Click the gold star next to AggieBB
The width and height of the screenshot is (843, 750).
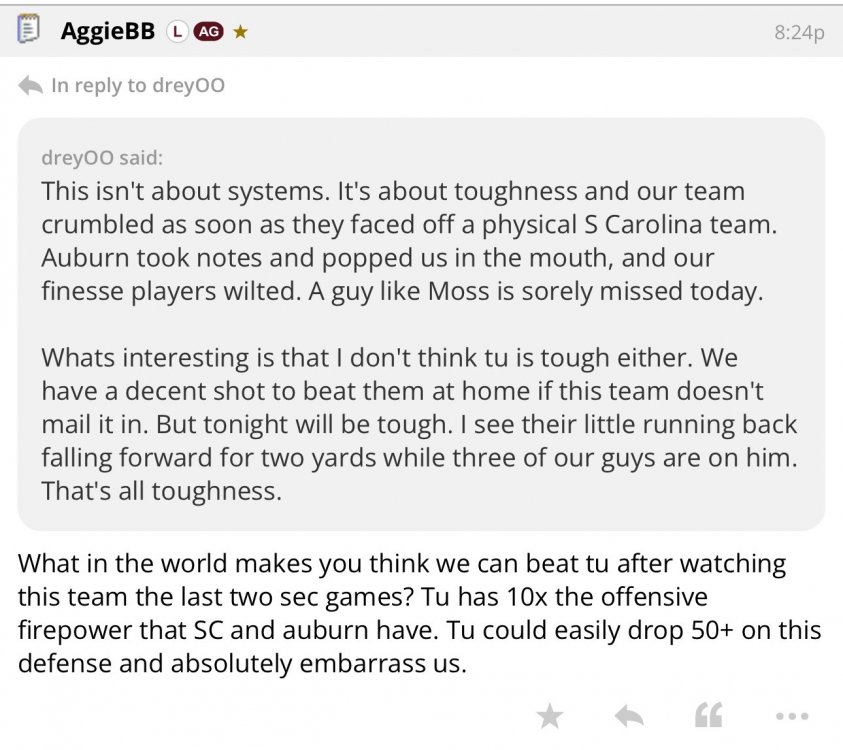[x=240, y=32]
